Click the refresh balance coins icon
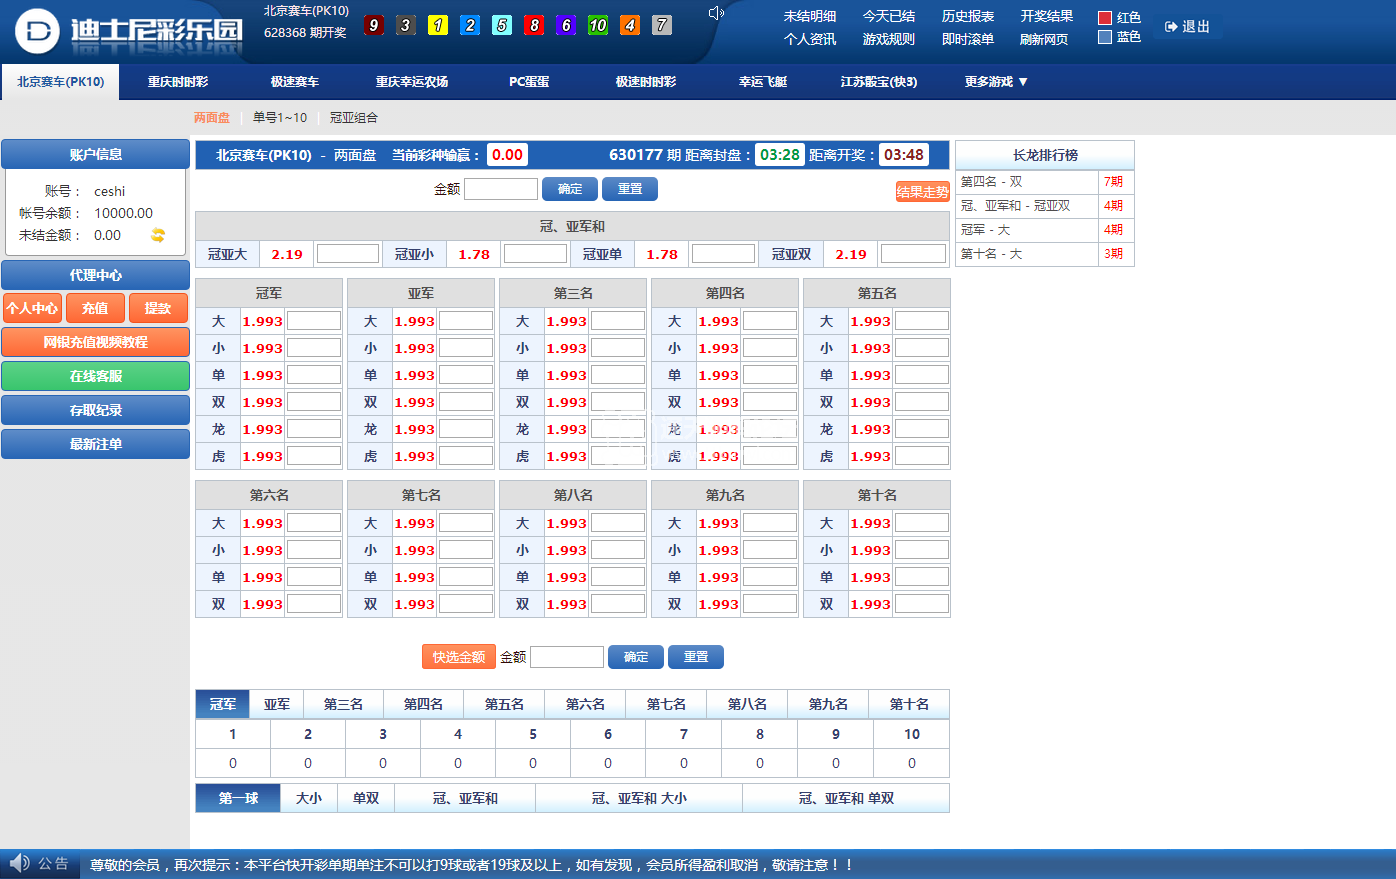The image size is (1396, 879). coord(158,235)
